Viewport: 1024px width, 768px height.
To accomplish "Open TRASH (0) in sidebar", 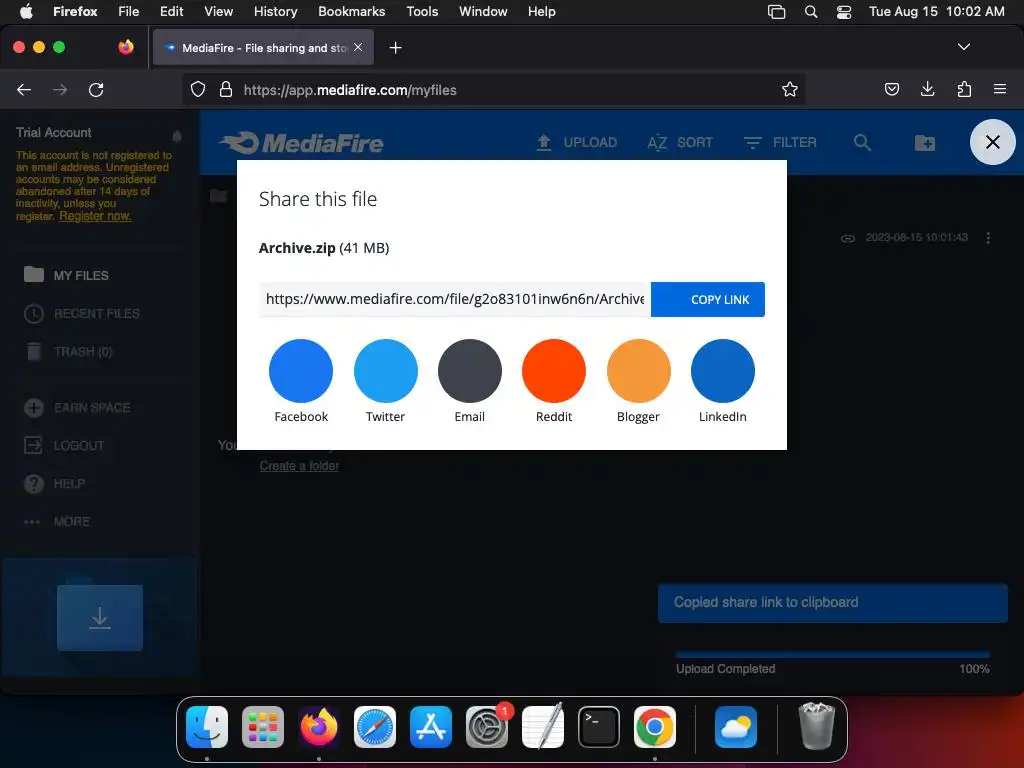I will click(69, 351).
